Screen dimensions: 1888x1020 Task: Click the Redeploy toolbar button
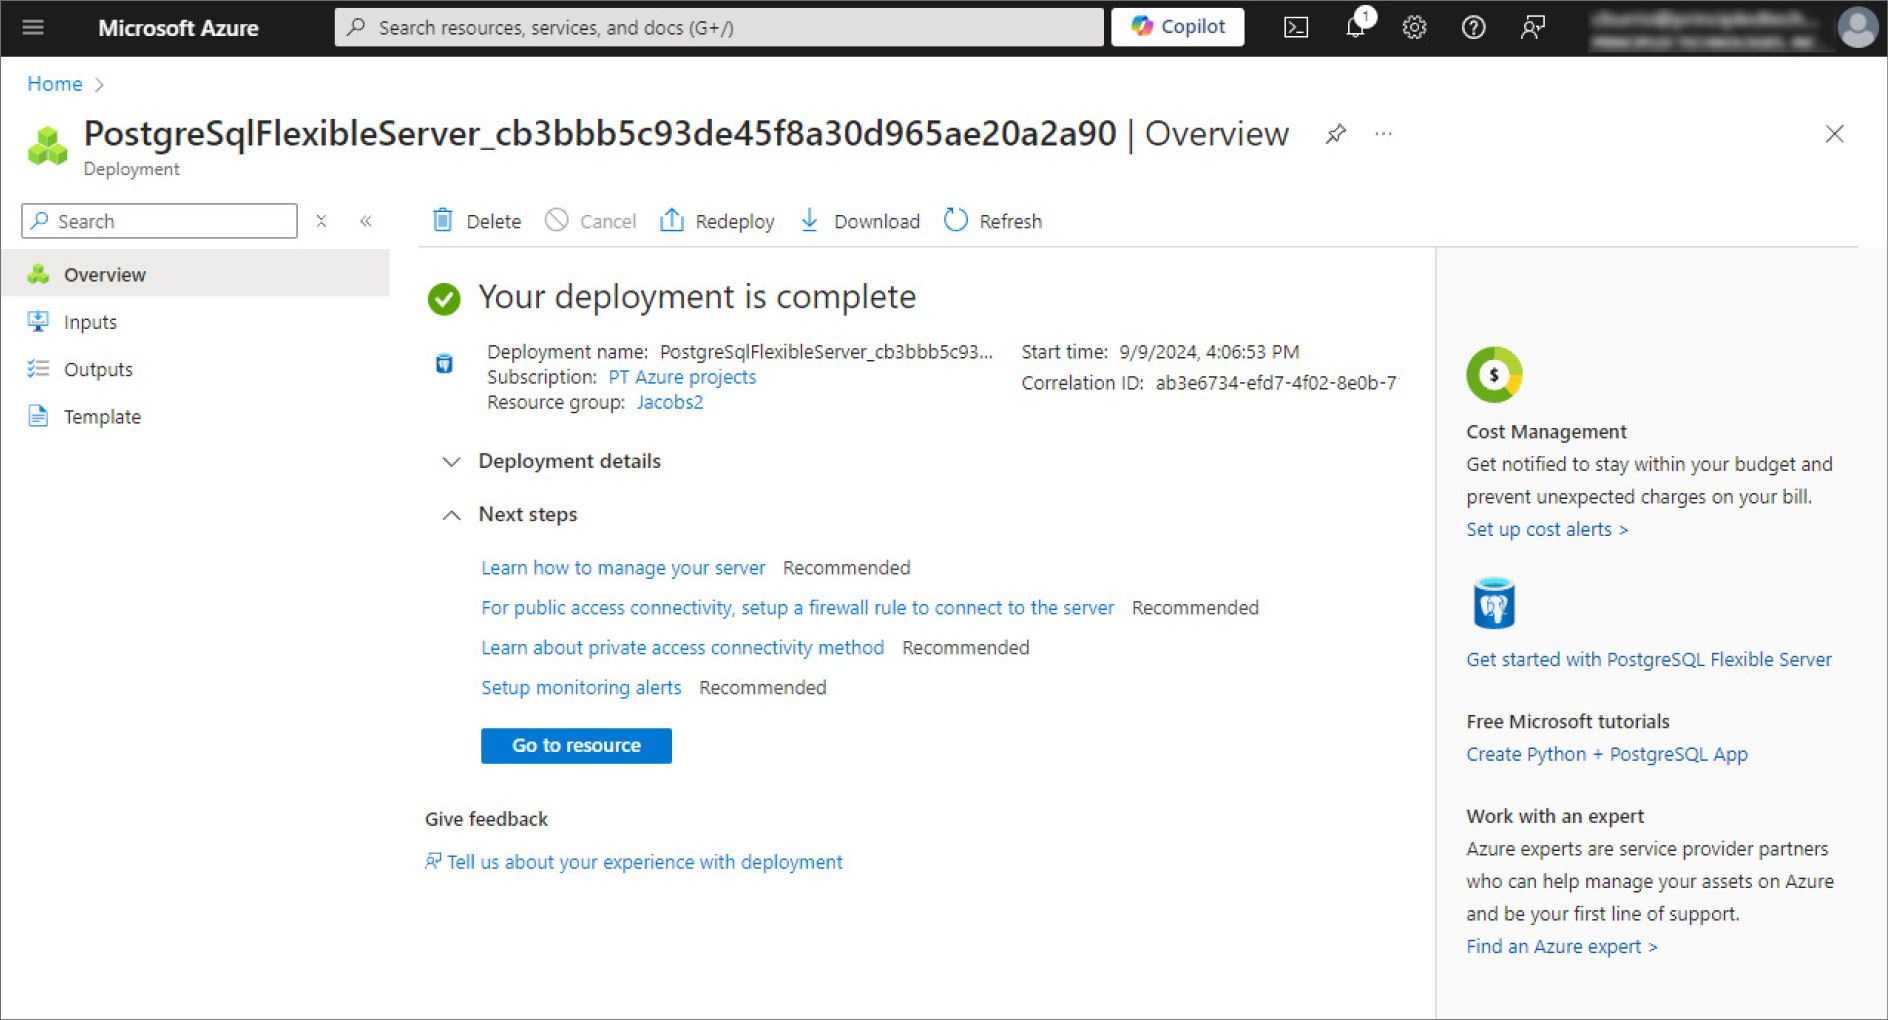pos(717,221)
